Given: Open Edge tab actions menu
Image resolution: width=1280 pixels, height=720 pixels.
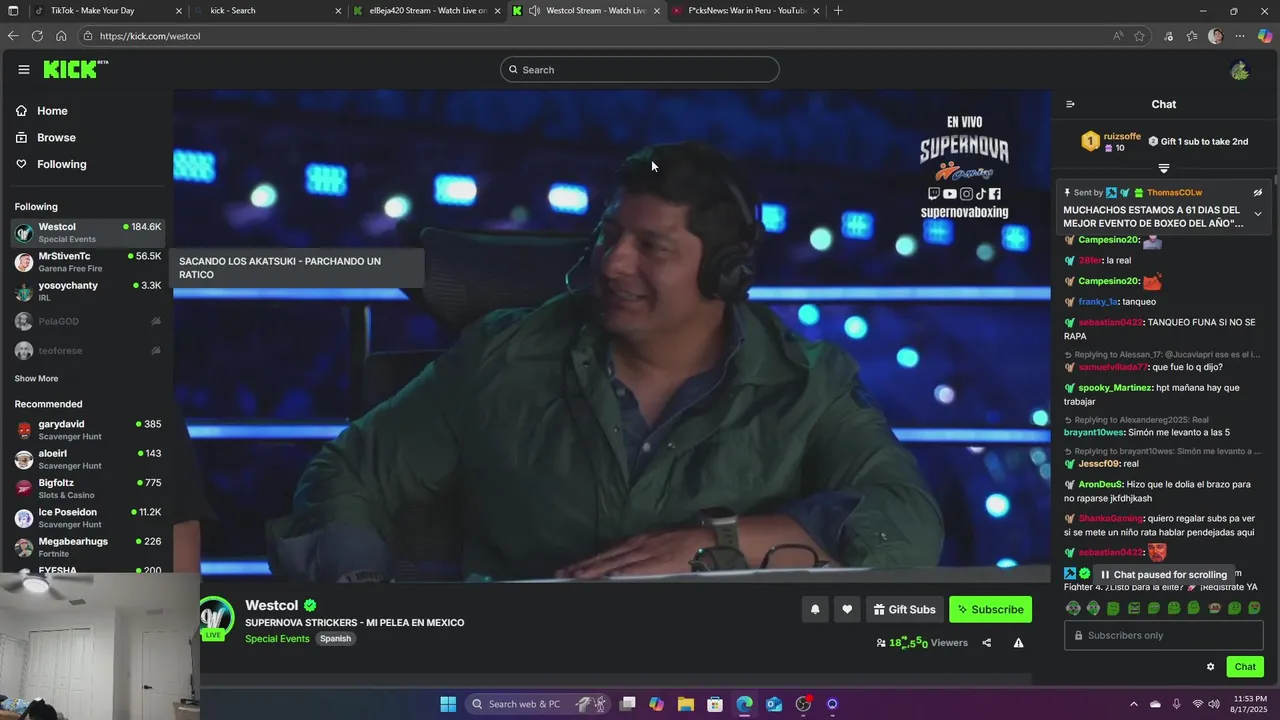Looking at the screenshot, I should 13,11.
